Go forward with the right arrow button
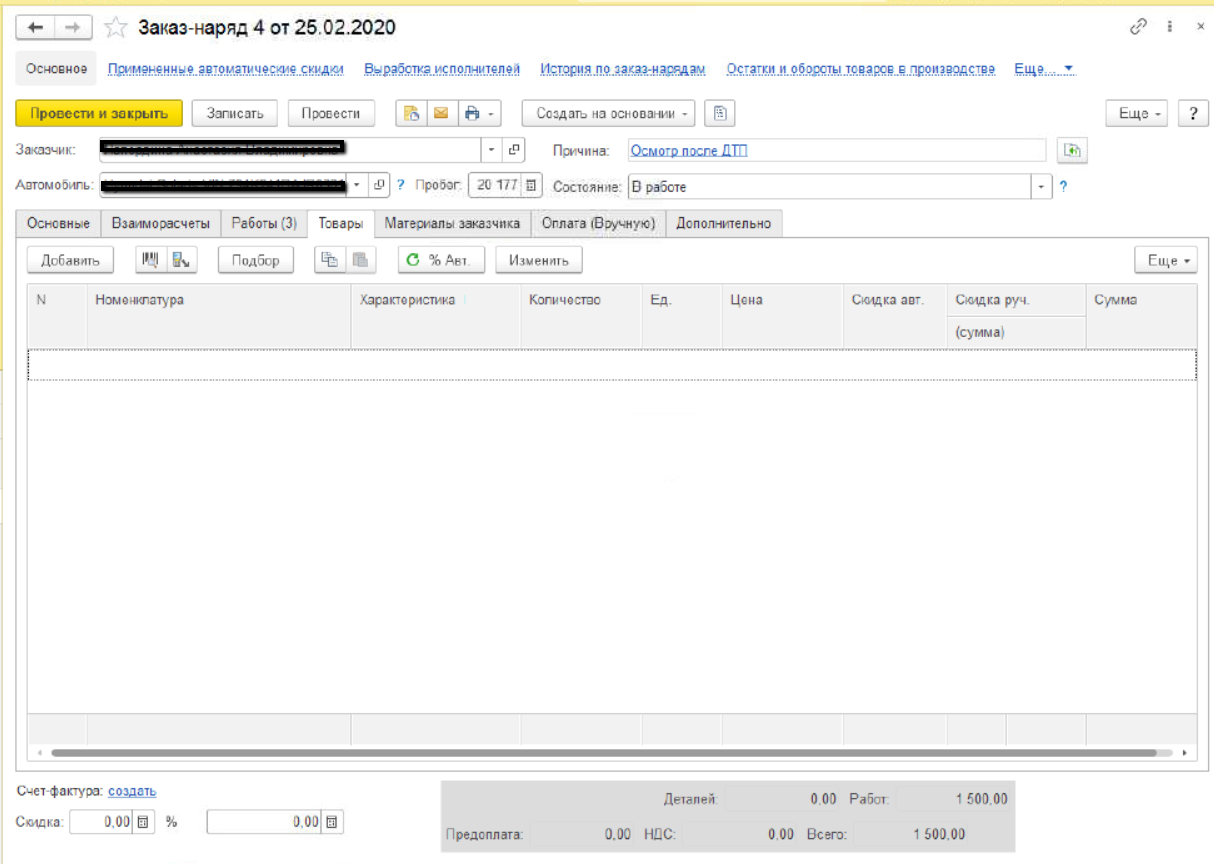1214x864 pixels. coord(72,28)
